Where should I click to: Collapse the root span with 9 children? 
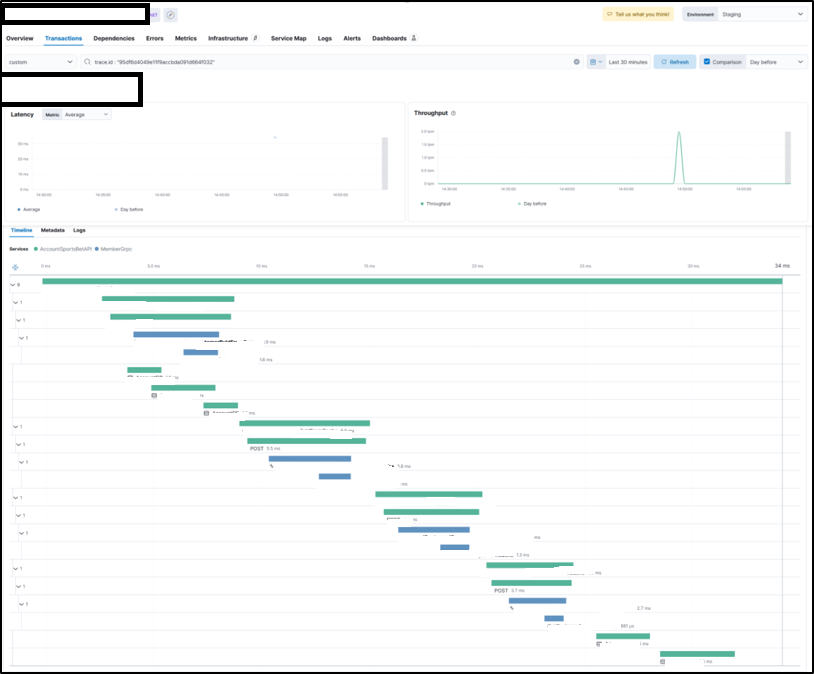[12, 284]
